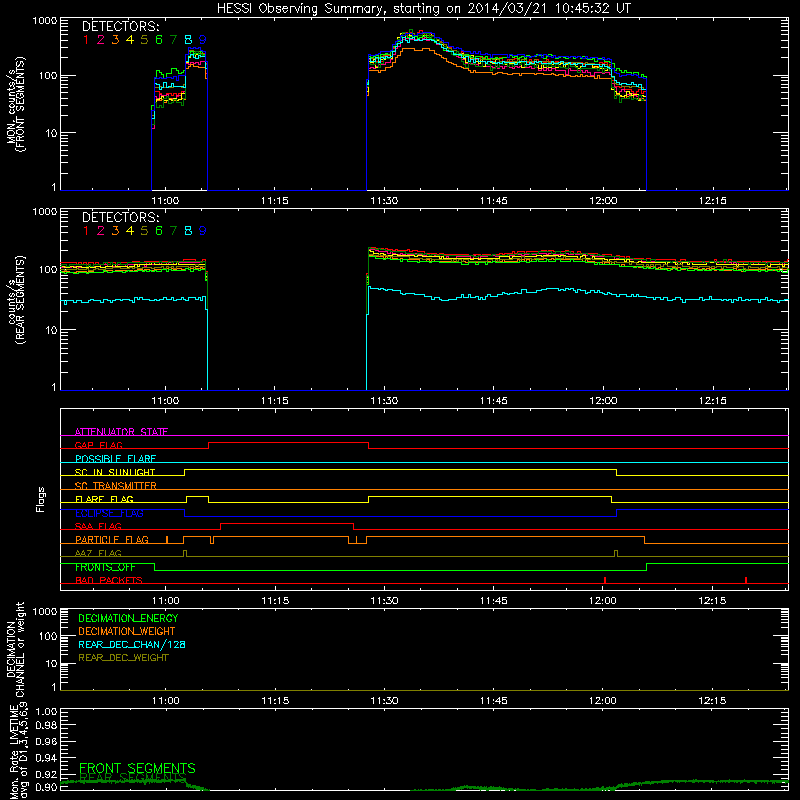Click the REAR_DEC_CHAN/128 legend entry
Viewport: 800px width, 800px height.
click(x=132, y=645)
